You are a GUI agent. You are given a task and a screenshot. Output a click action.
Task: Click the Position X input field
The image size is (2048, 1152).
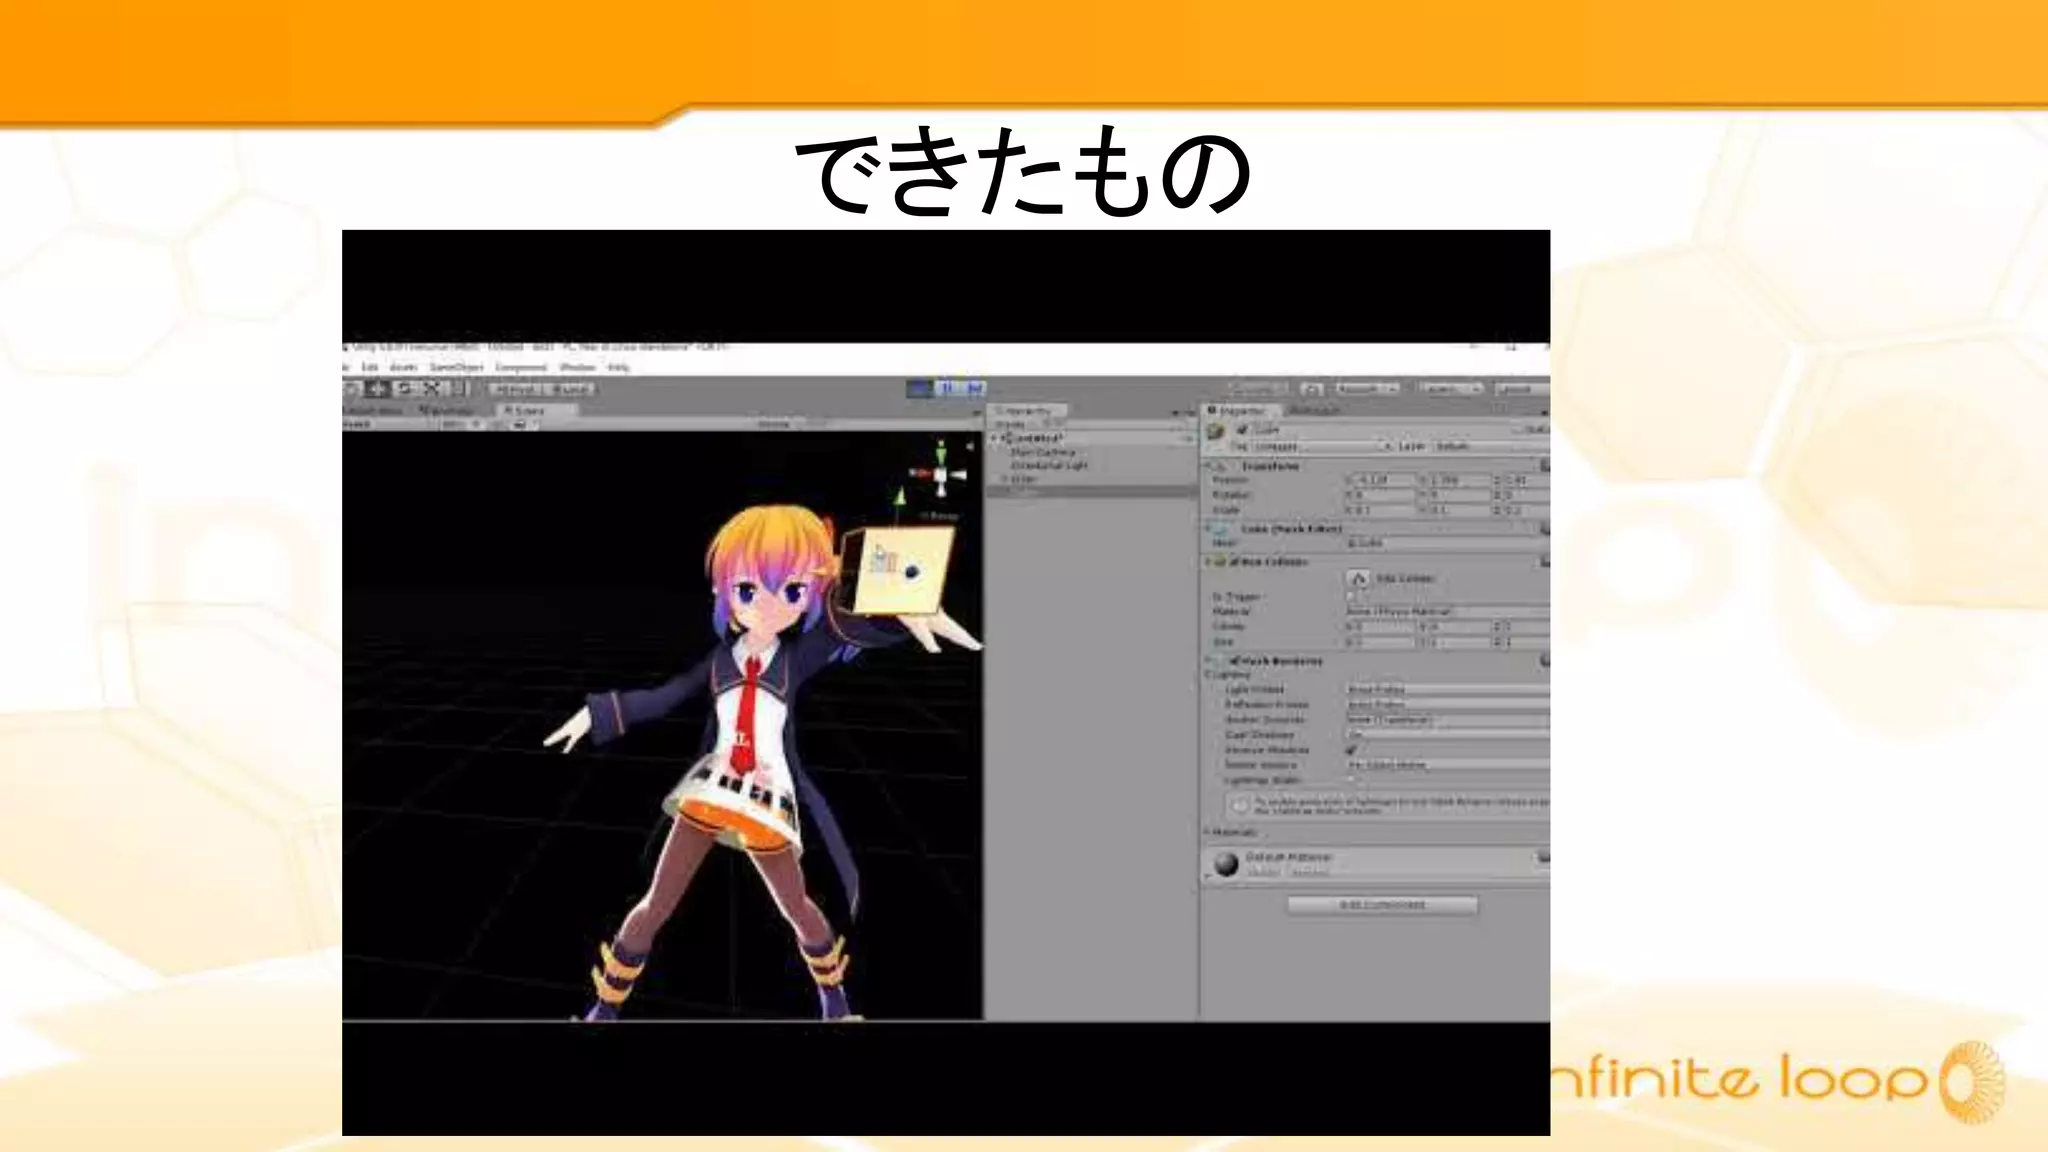[x=1384, y=481]
